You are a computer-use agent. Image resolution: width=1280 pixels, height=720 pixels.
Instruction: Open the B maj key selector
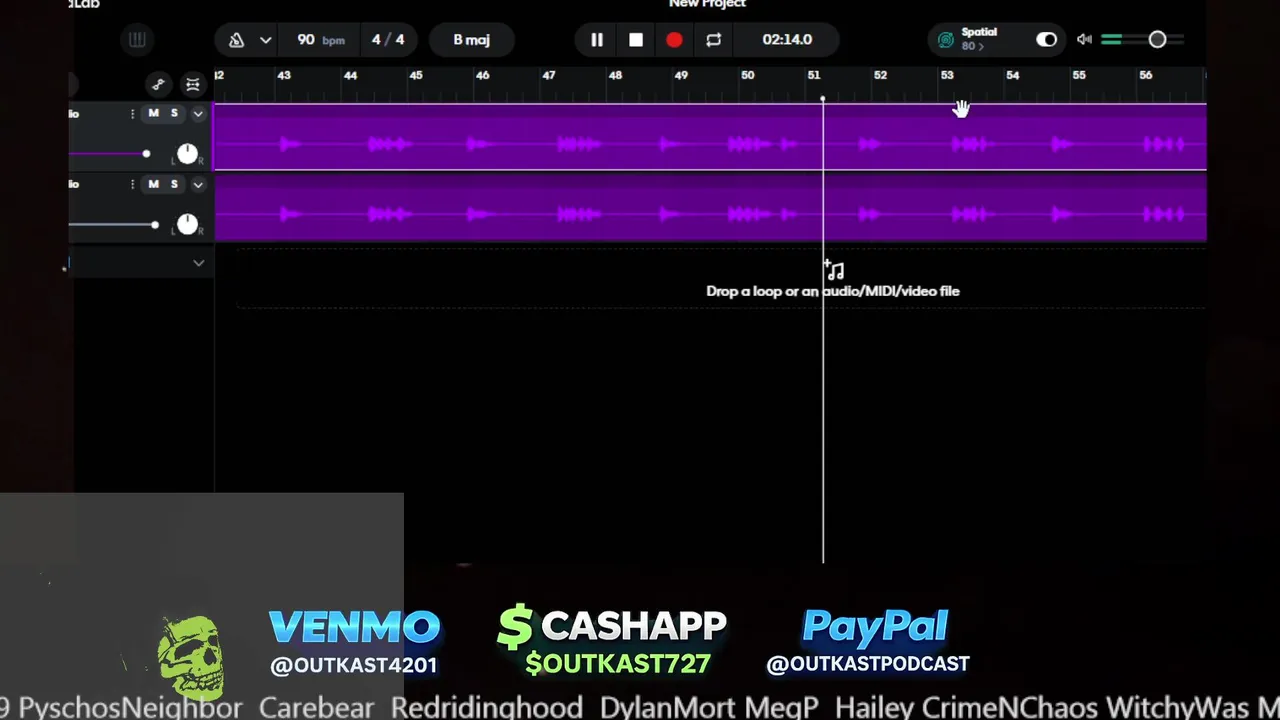471,40
